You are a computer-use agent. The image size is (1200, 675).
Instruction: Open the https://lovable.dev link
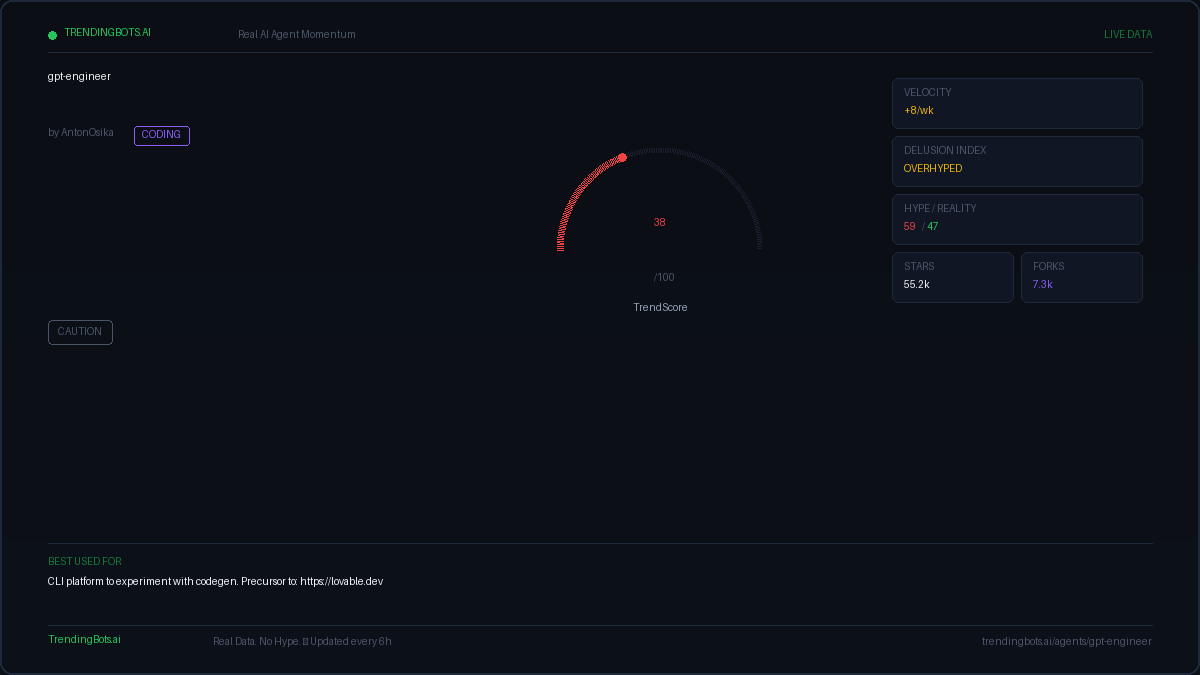pyautogui.click(x=342, y=582)
